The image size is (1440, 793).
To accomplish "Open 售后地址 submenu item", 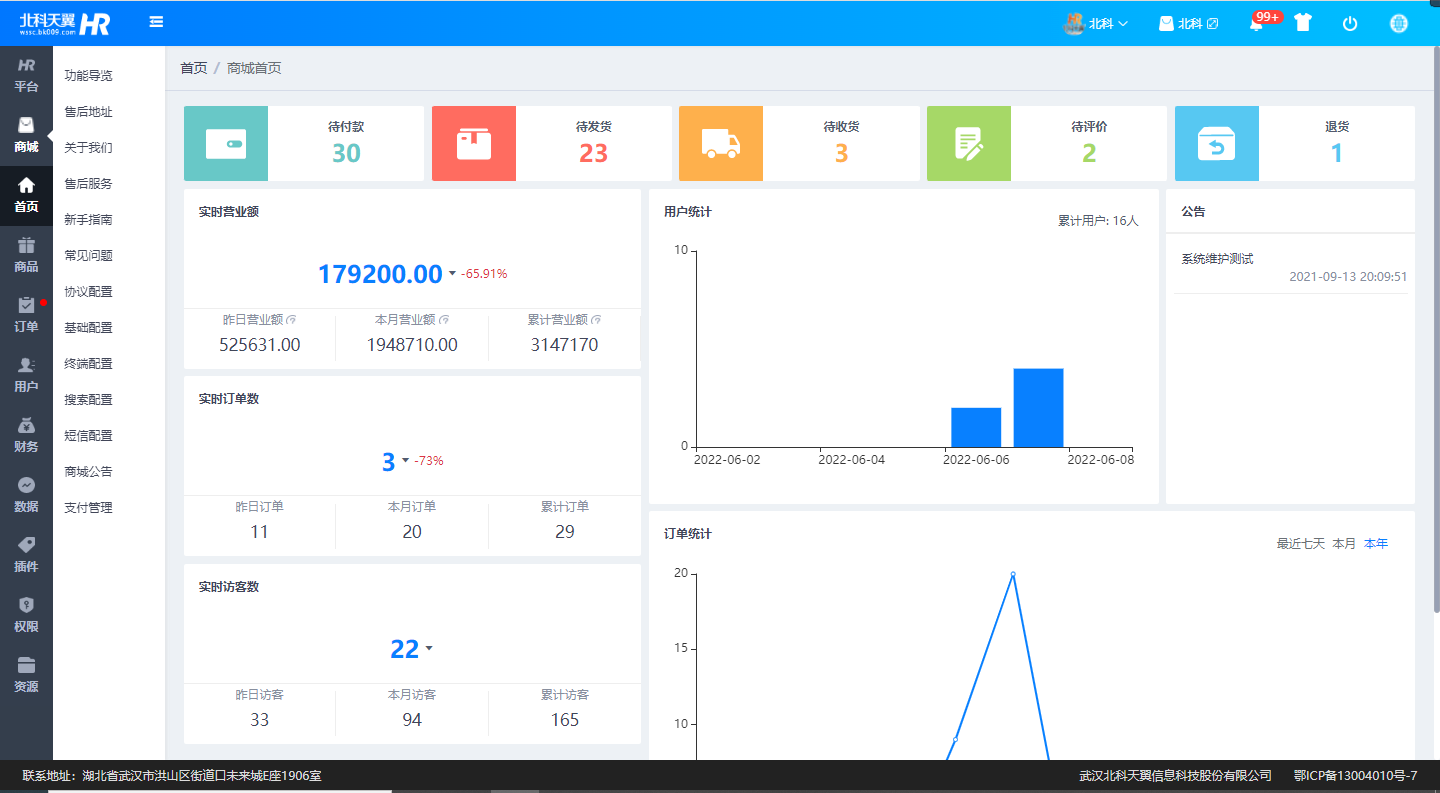I will (88, 112).
